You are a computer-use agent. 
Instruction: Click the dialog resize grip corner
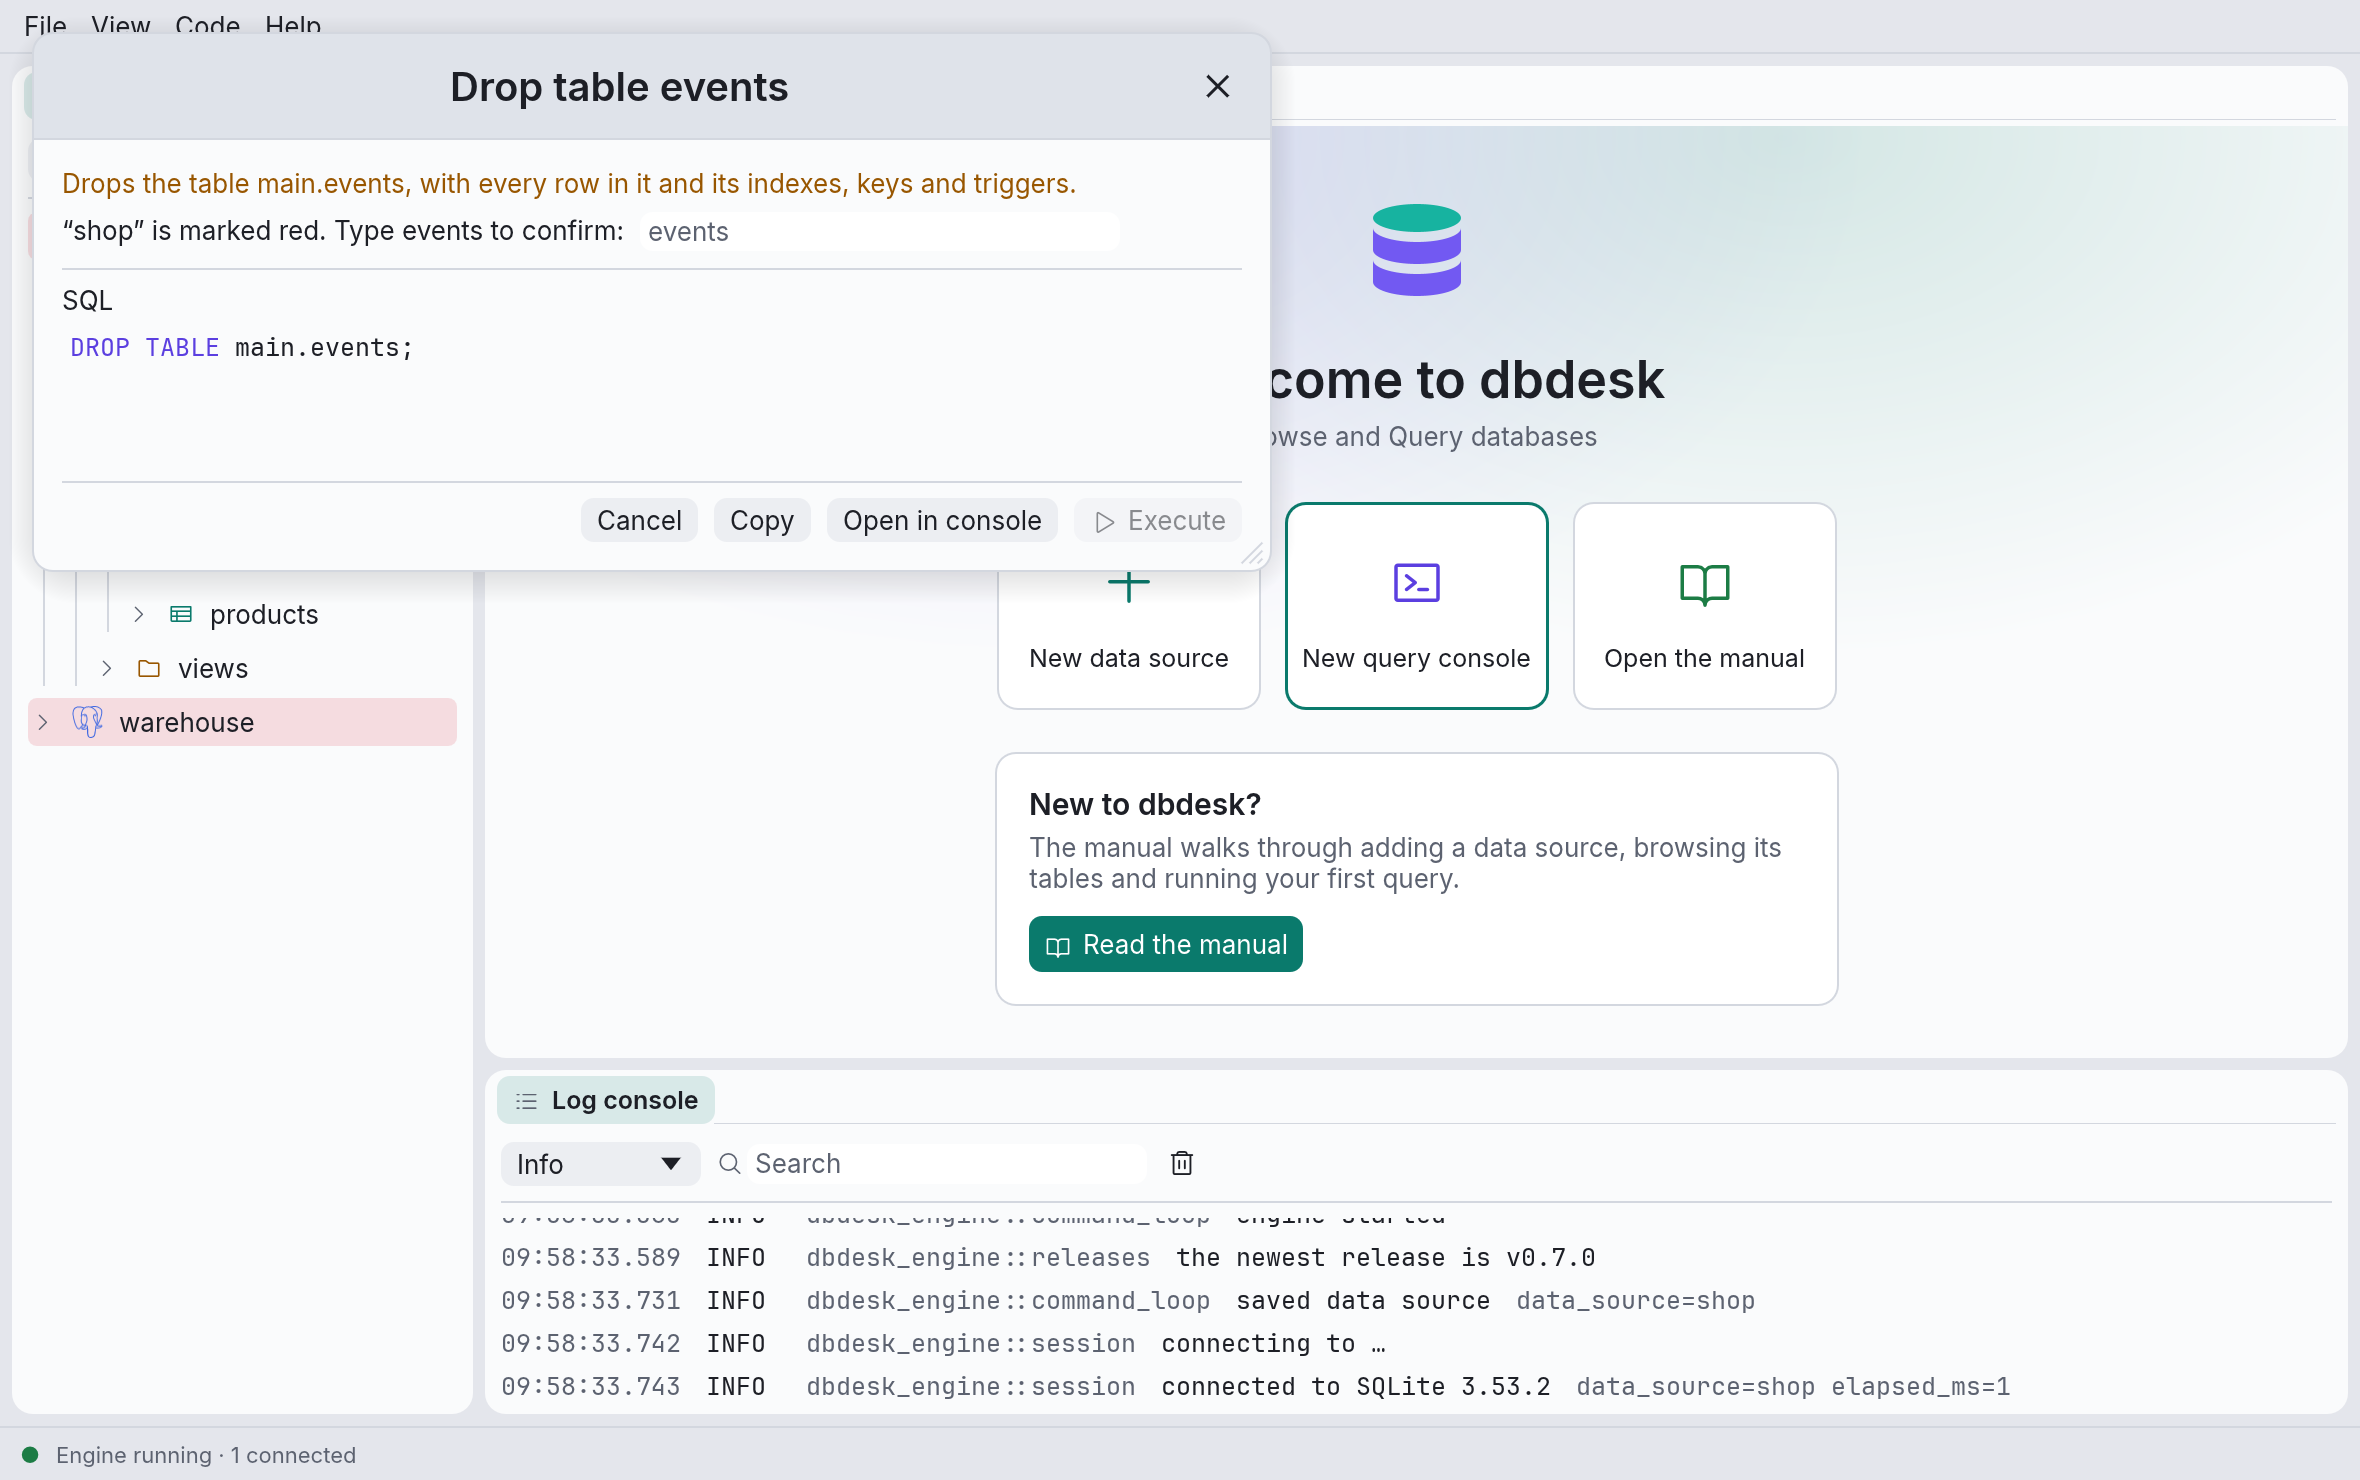tap(1254, 555)
